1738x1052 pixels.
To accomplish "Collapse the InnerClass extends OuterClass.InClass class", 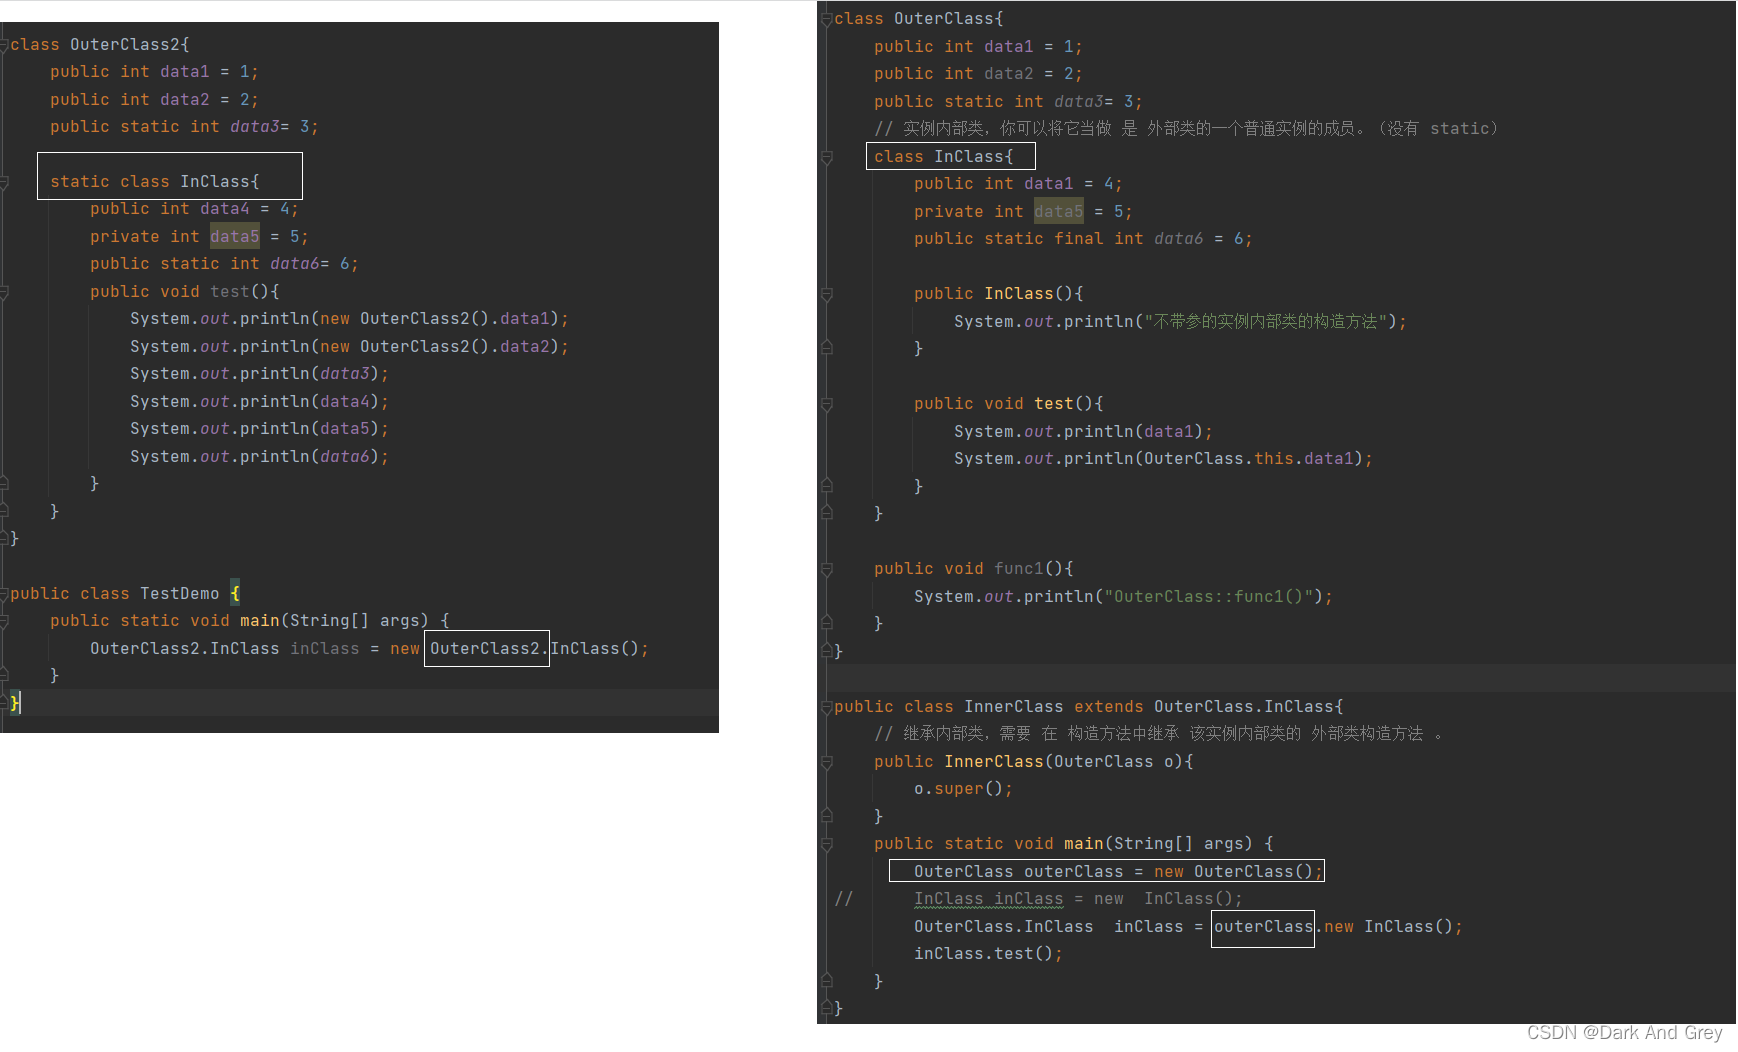I will point(827,707).
